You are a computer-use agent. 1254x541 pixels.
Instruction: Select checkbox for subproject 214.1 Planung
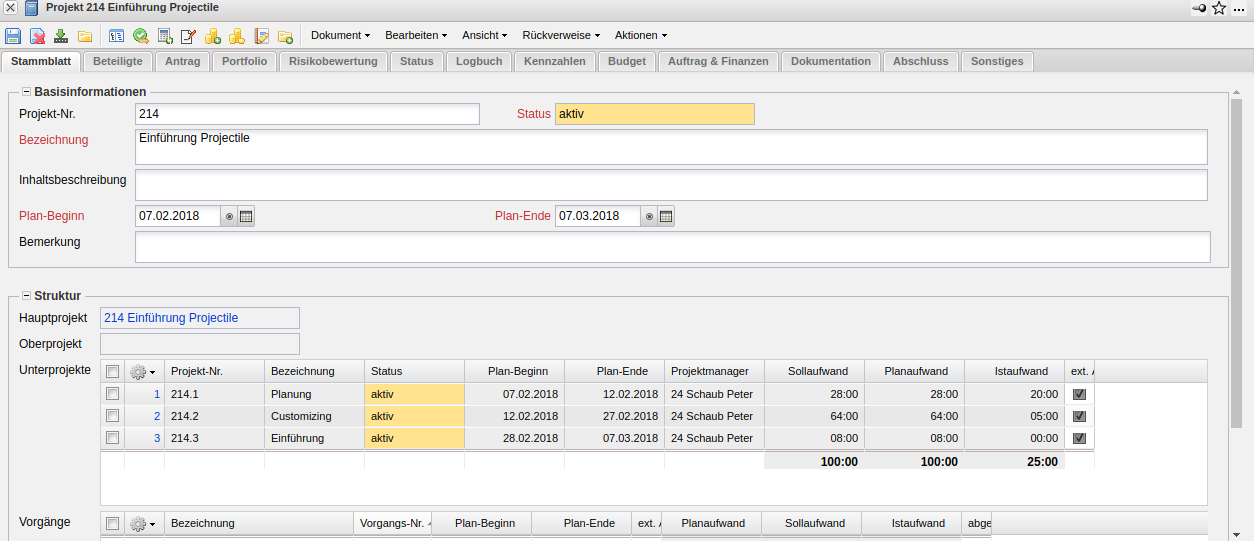point(112,394)
